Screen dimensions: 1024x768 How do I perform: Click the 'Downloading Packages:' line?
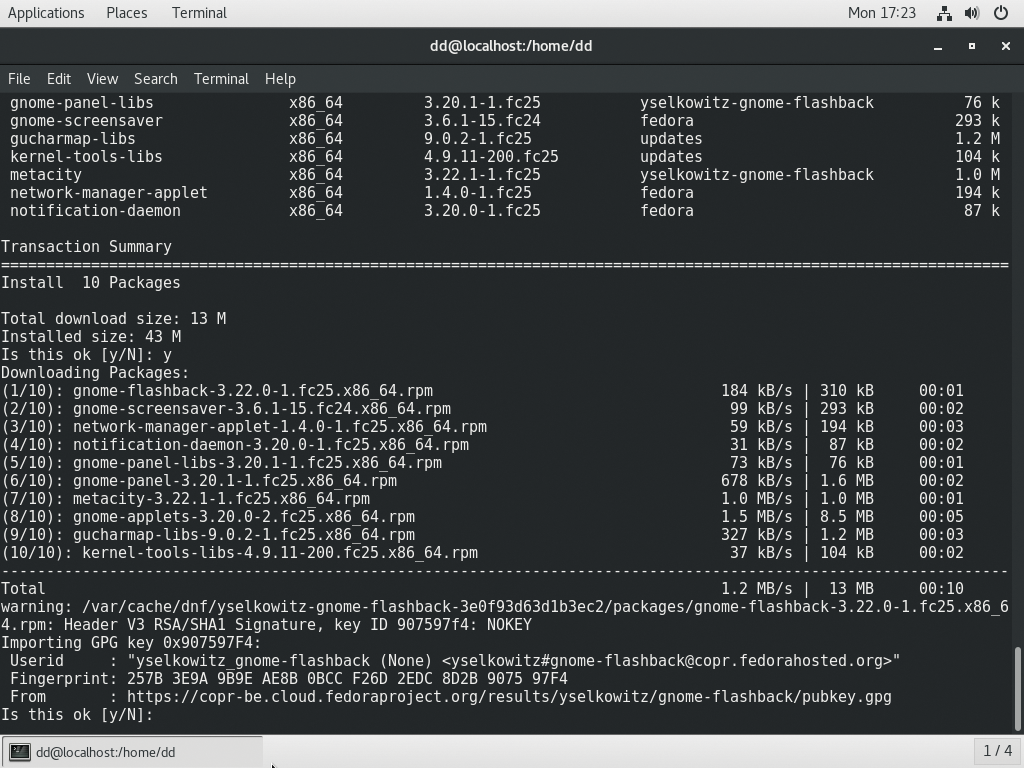(95, 373)
